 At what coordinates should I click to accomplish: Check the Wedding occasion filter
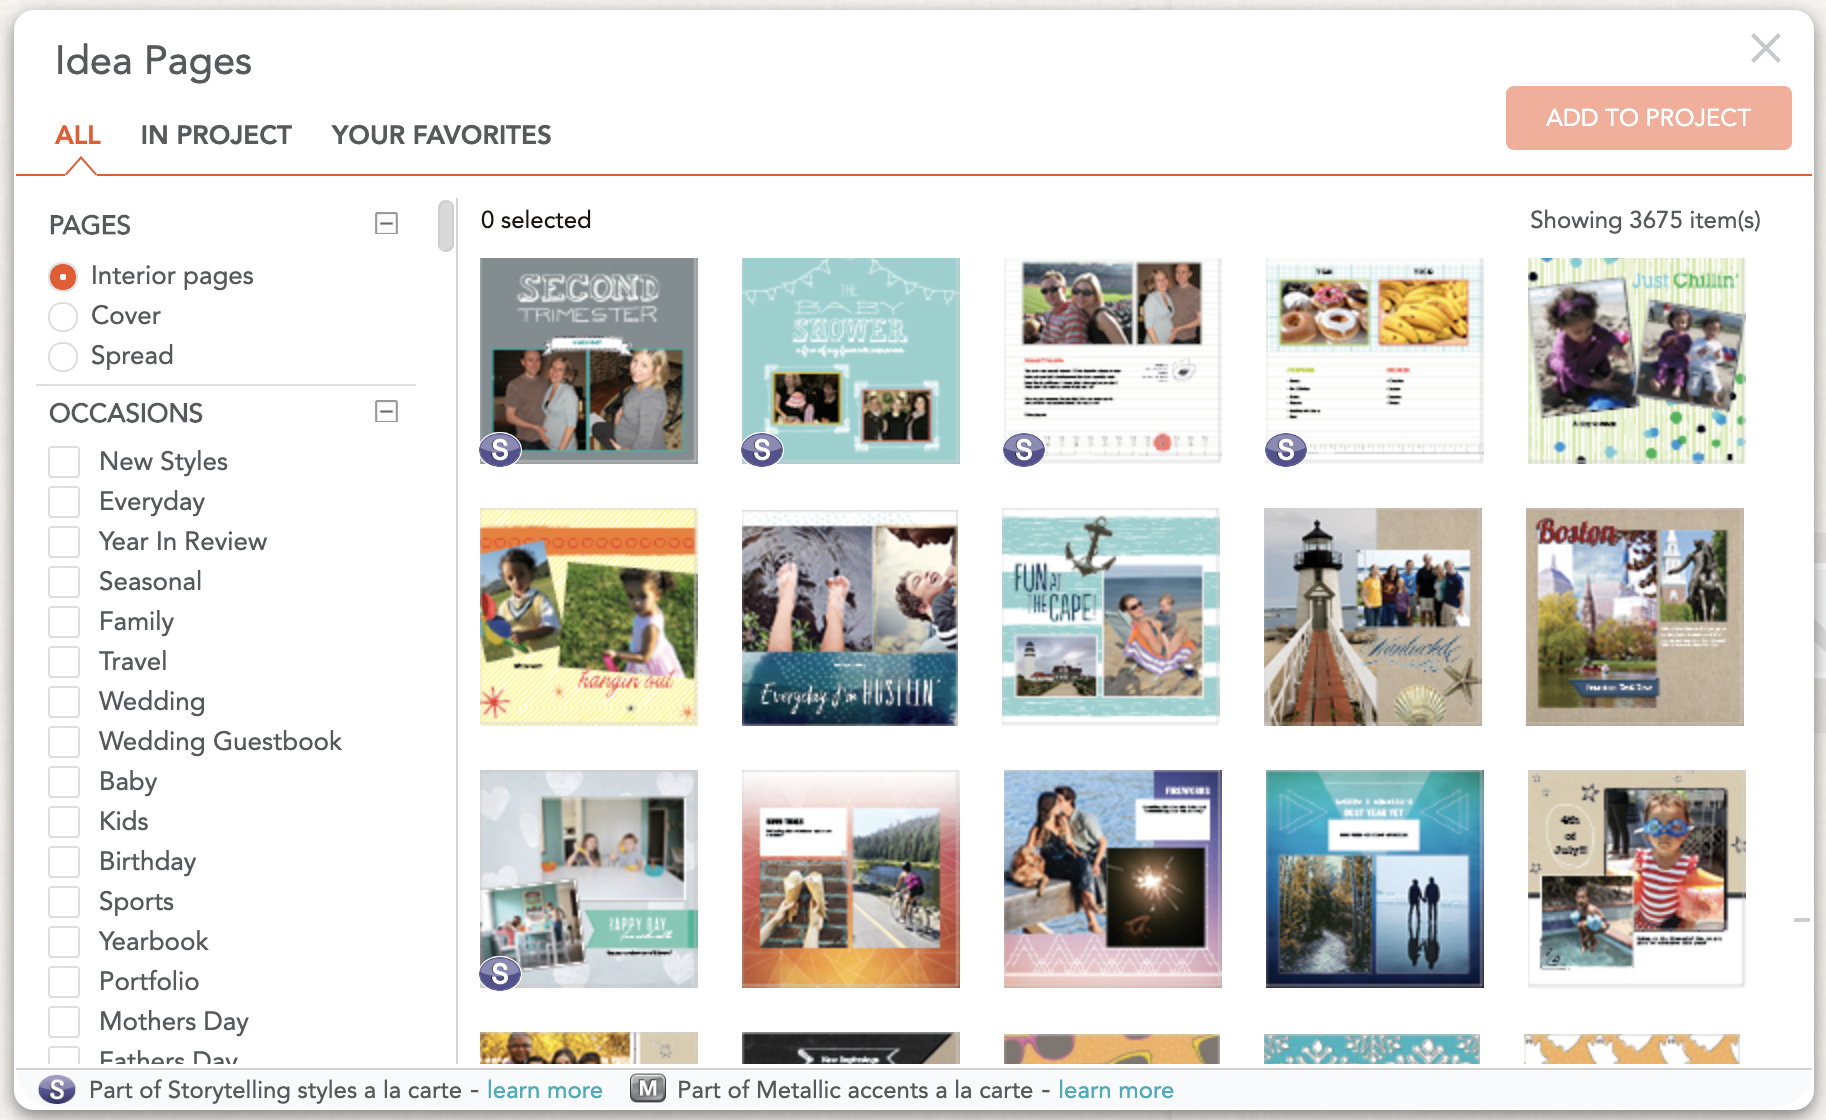[x=64, y=701]
